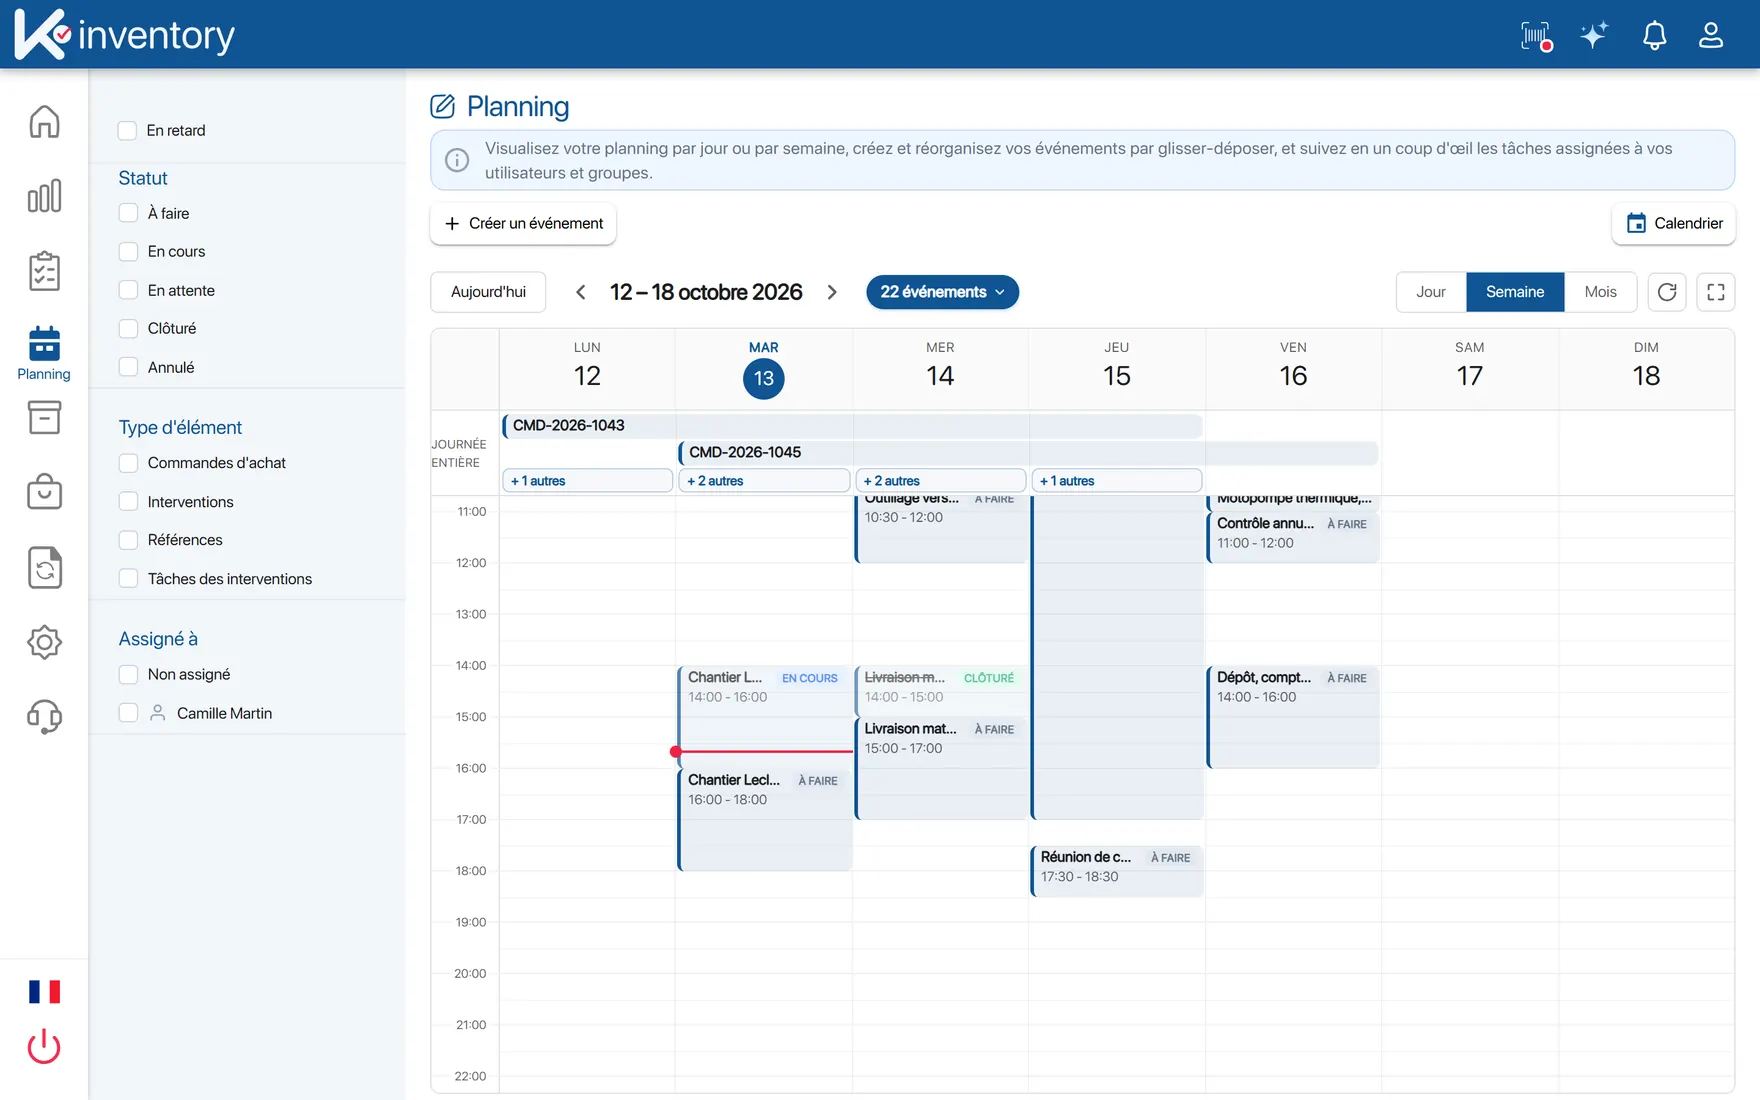The height and width of the screenshot is (1100, 1760).
Task: Open the AI sparkle assistant icon
Action: point(1594,35)
